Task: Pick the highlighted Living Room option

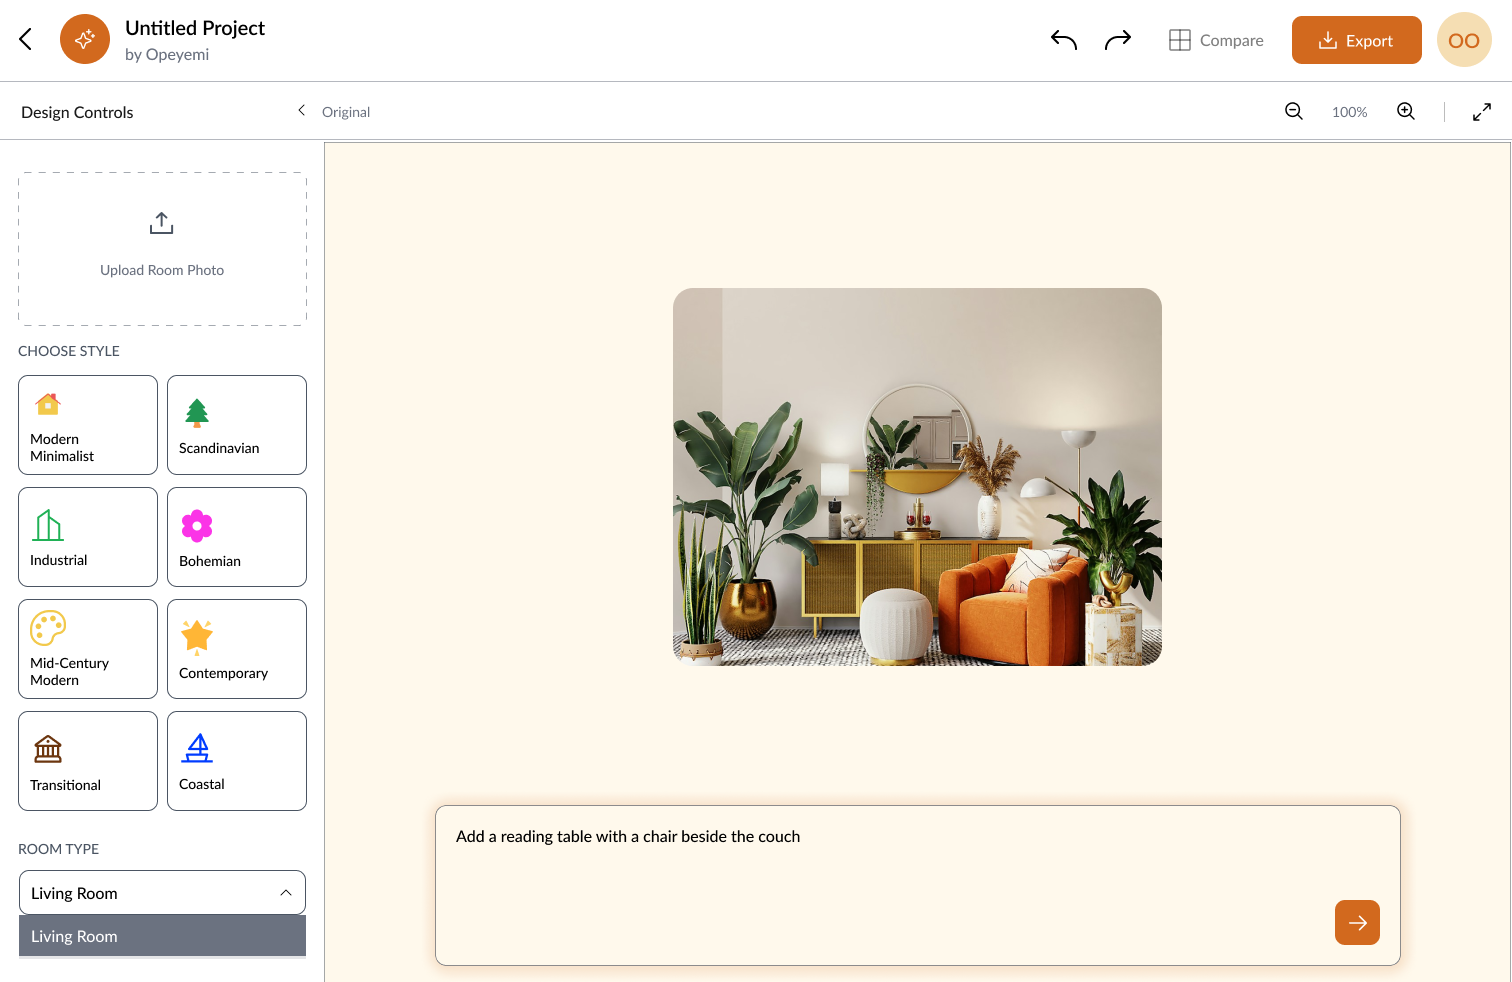Action: point(162,936)
